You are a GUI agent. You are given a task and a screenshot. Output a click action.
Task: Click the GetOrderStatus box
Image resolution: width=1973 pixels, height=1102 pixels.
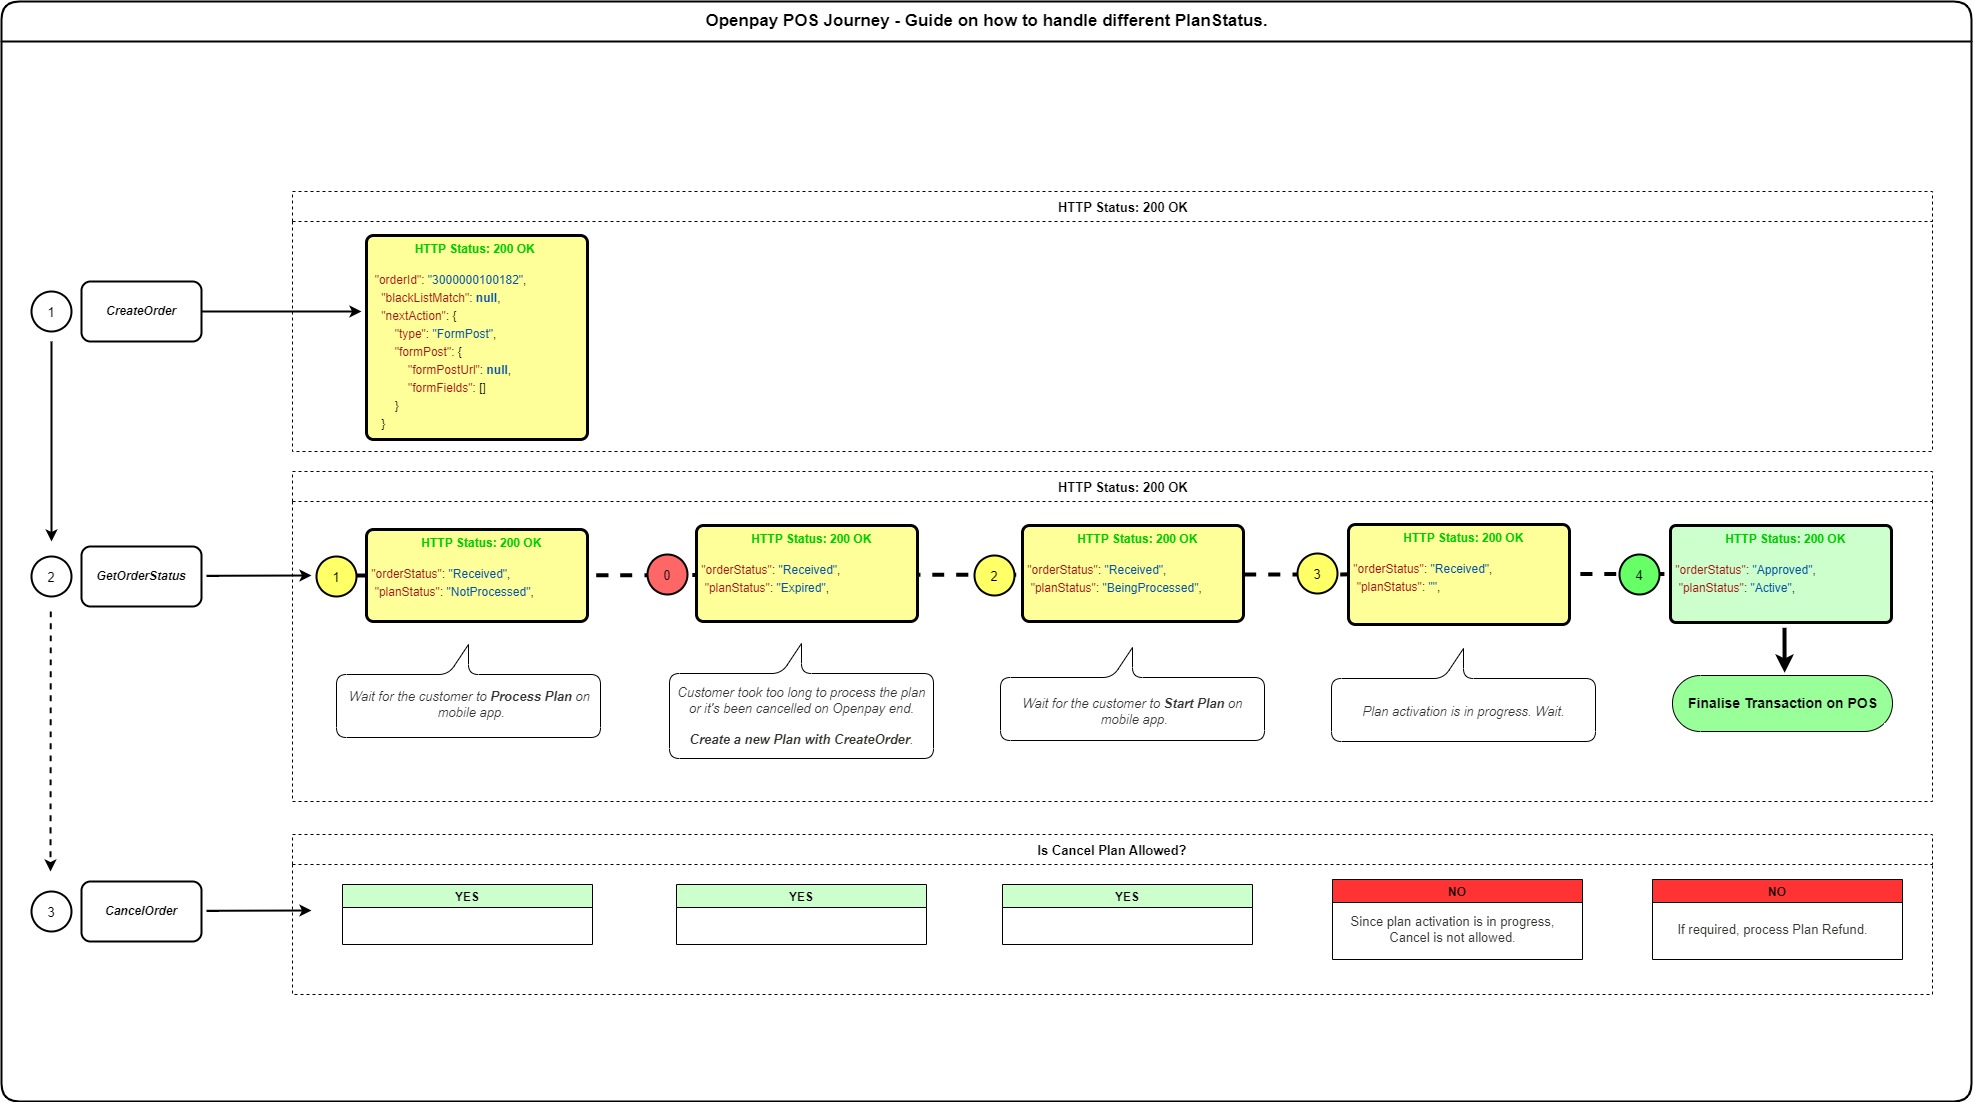(141, 576)
